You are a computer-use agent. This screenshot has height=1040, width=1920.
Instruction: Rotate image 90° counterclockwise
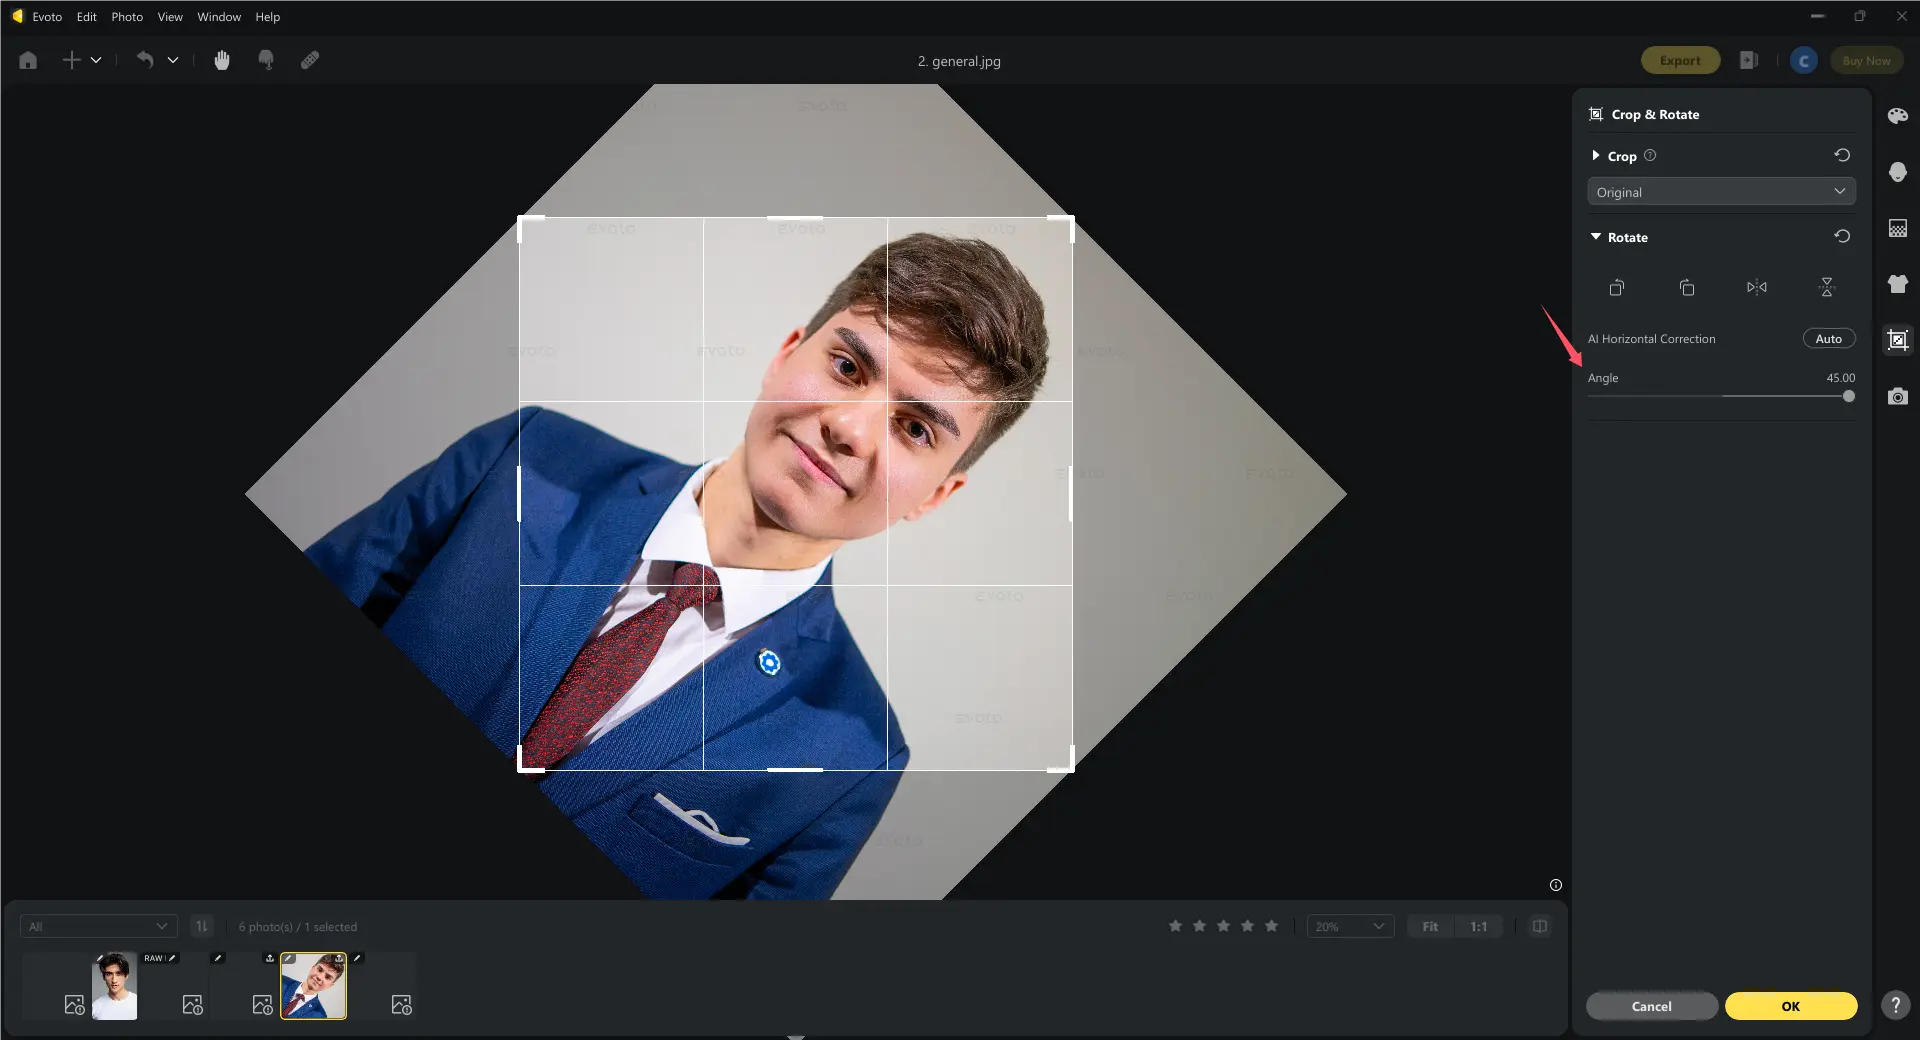(x=1617, y=288)
